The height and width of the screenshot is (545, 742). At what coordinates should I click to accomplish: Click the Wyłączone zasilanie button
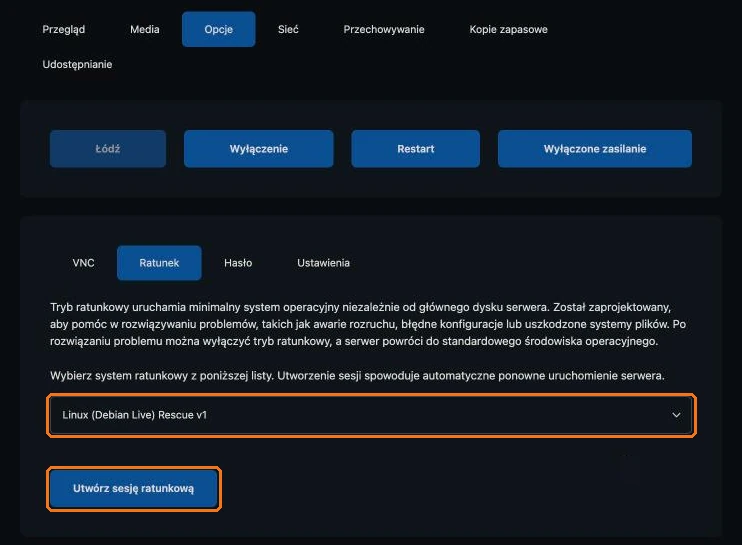point(595,149)
